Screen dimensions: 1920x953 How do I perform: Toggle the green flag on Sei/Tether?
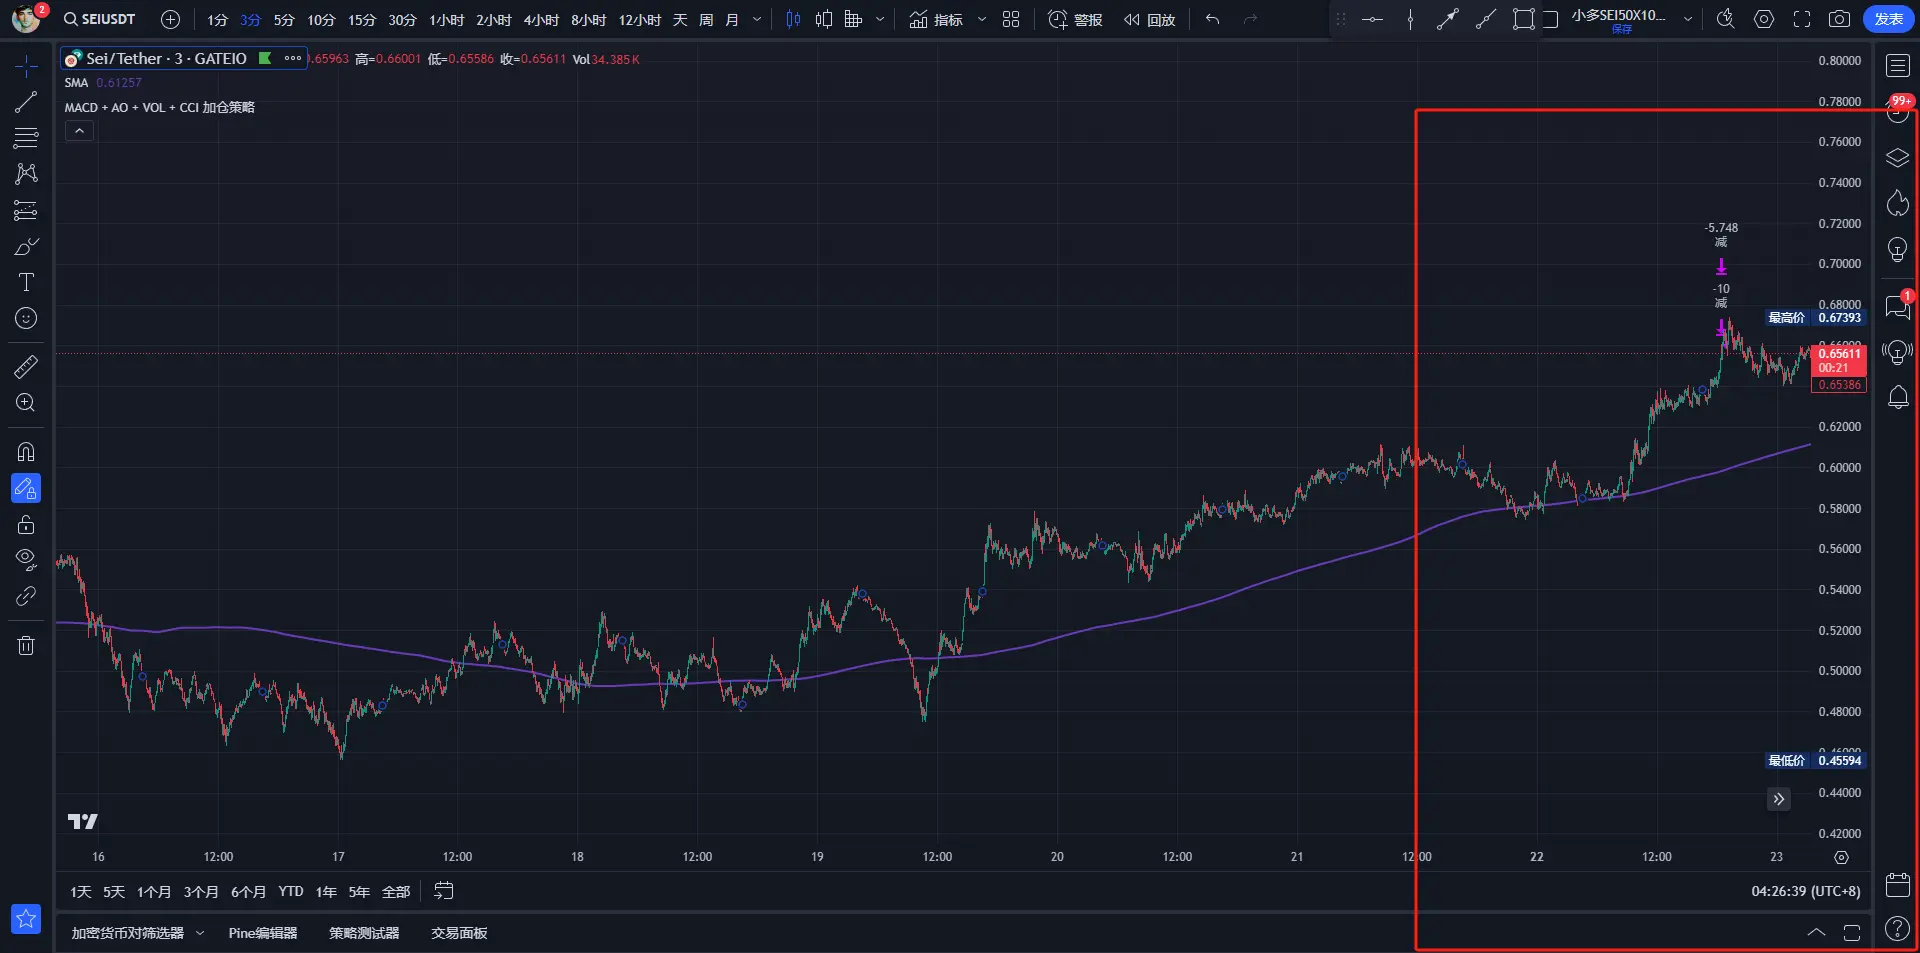pos(265,58)
